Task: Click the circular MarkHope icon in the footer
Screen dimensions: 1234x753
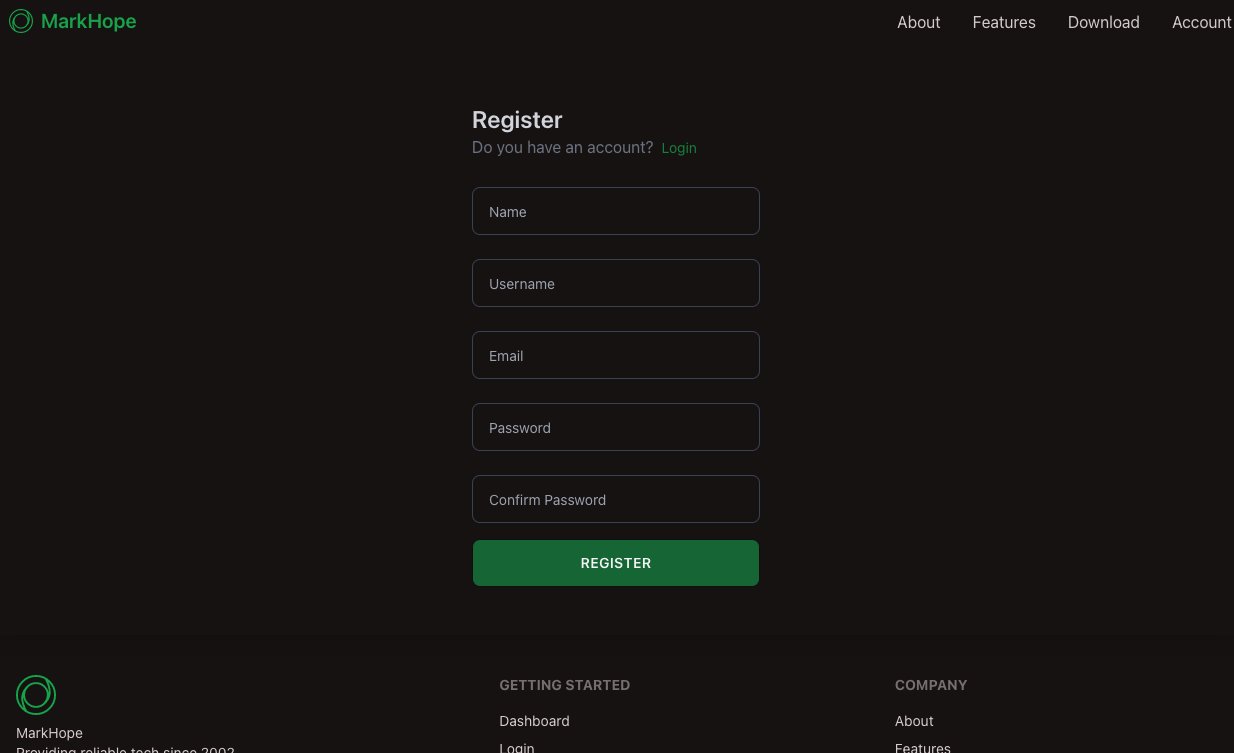Action: coord(36,694)
